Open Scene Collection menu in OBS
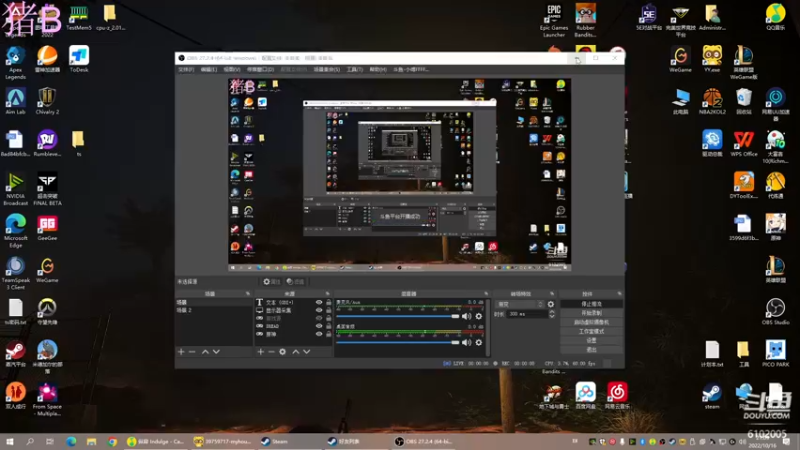The image size is (800, 450). [327, 69]
